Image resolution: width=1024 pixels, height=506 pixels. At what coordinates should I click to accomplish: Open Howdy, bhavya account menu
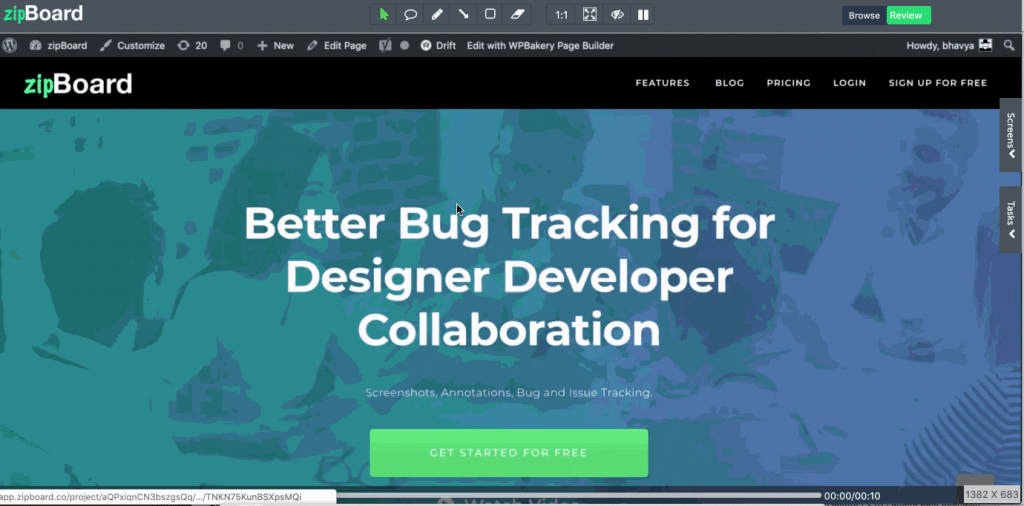pyautogui.click(x=949, y=46)
